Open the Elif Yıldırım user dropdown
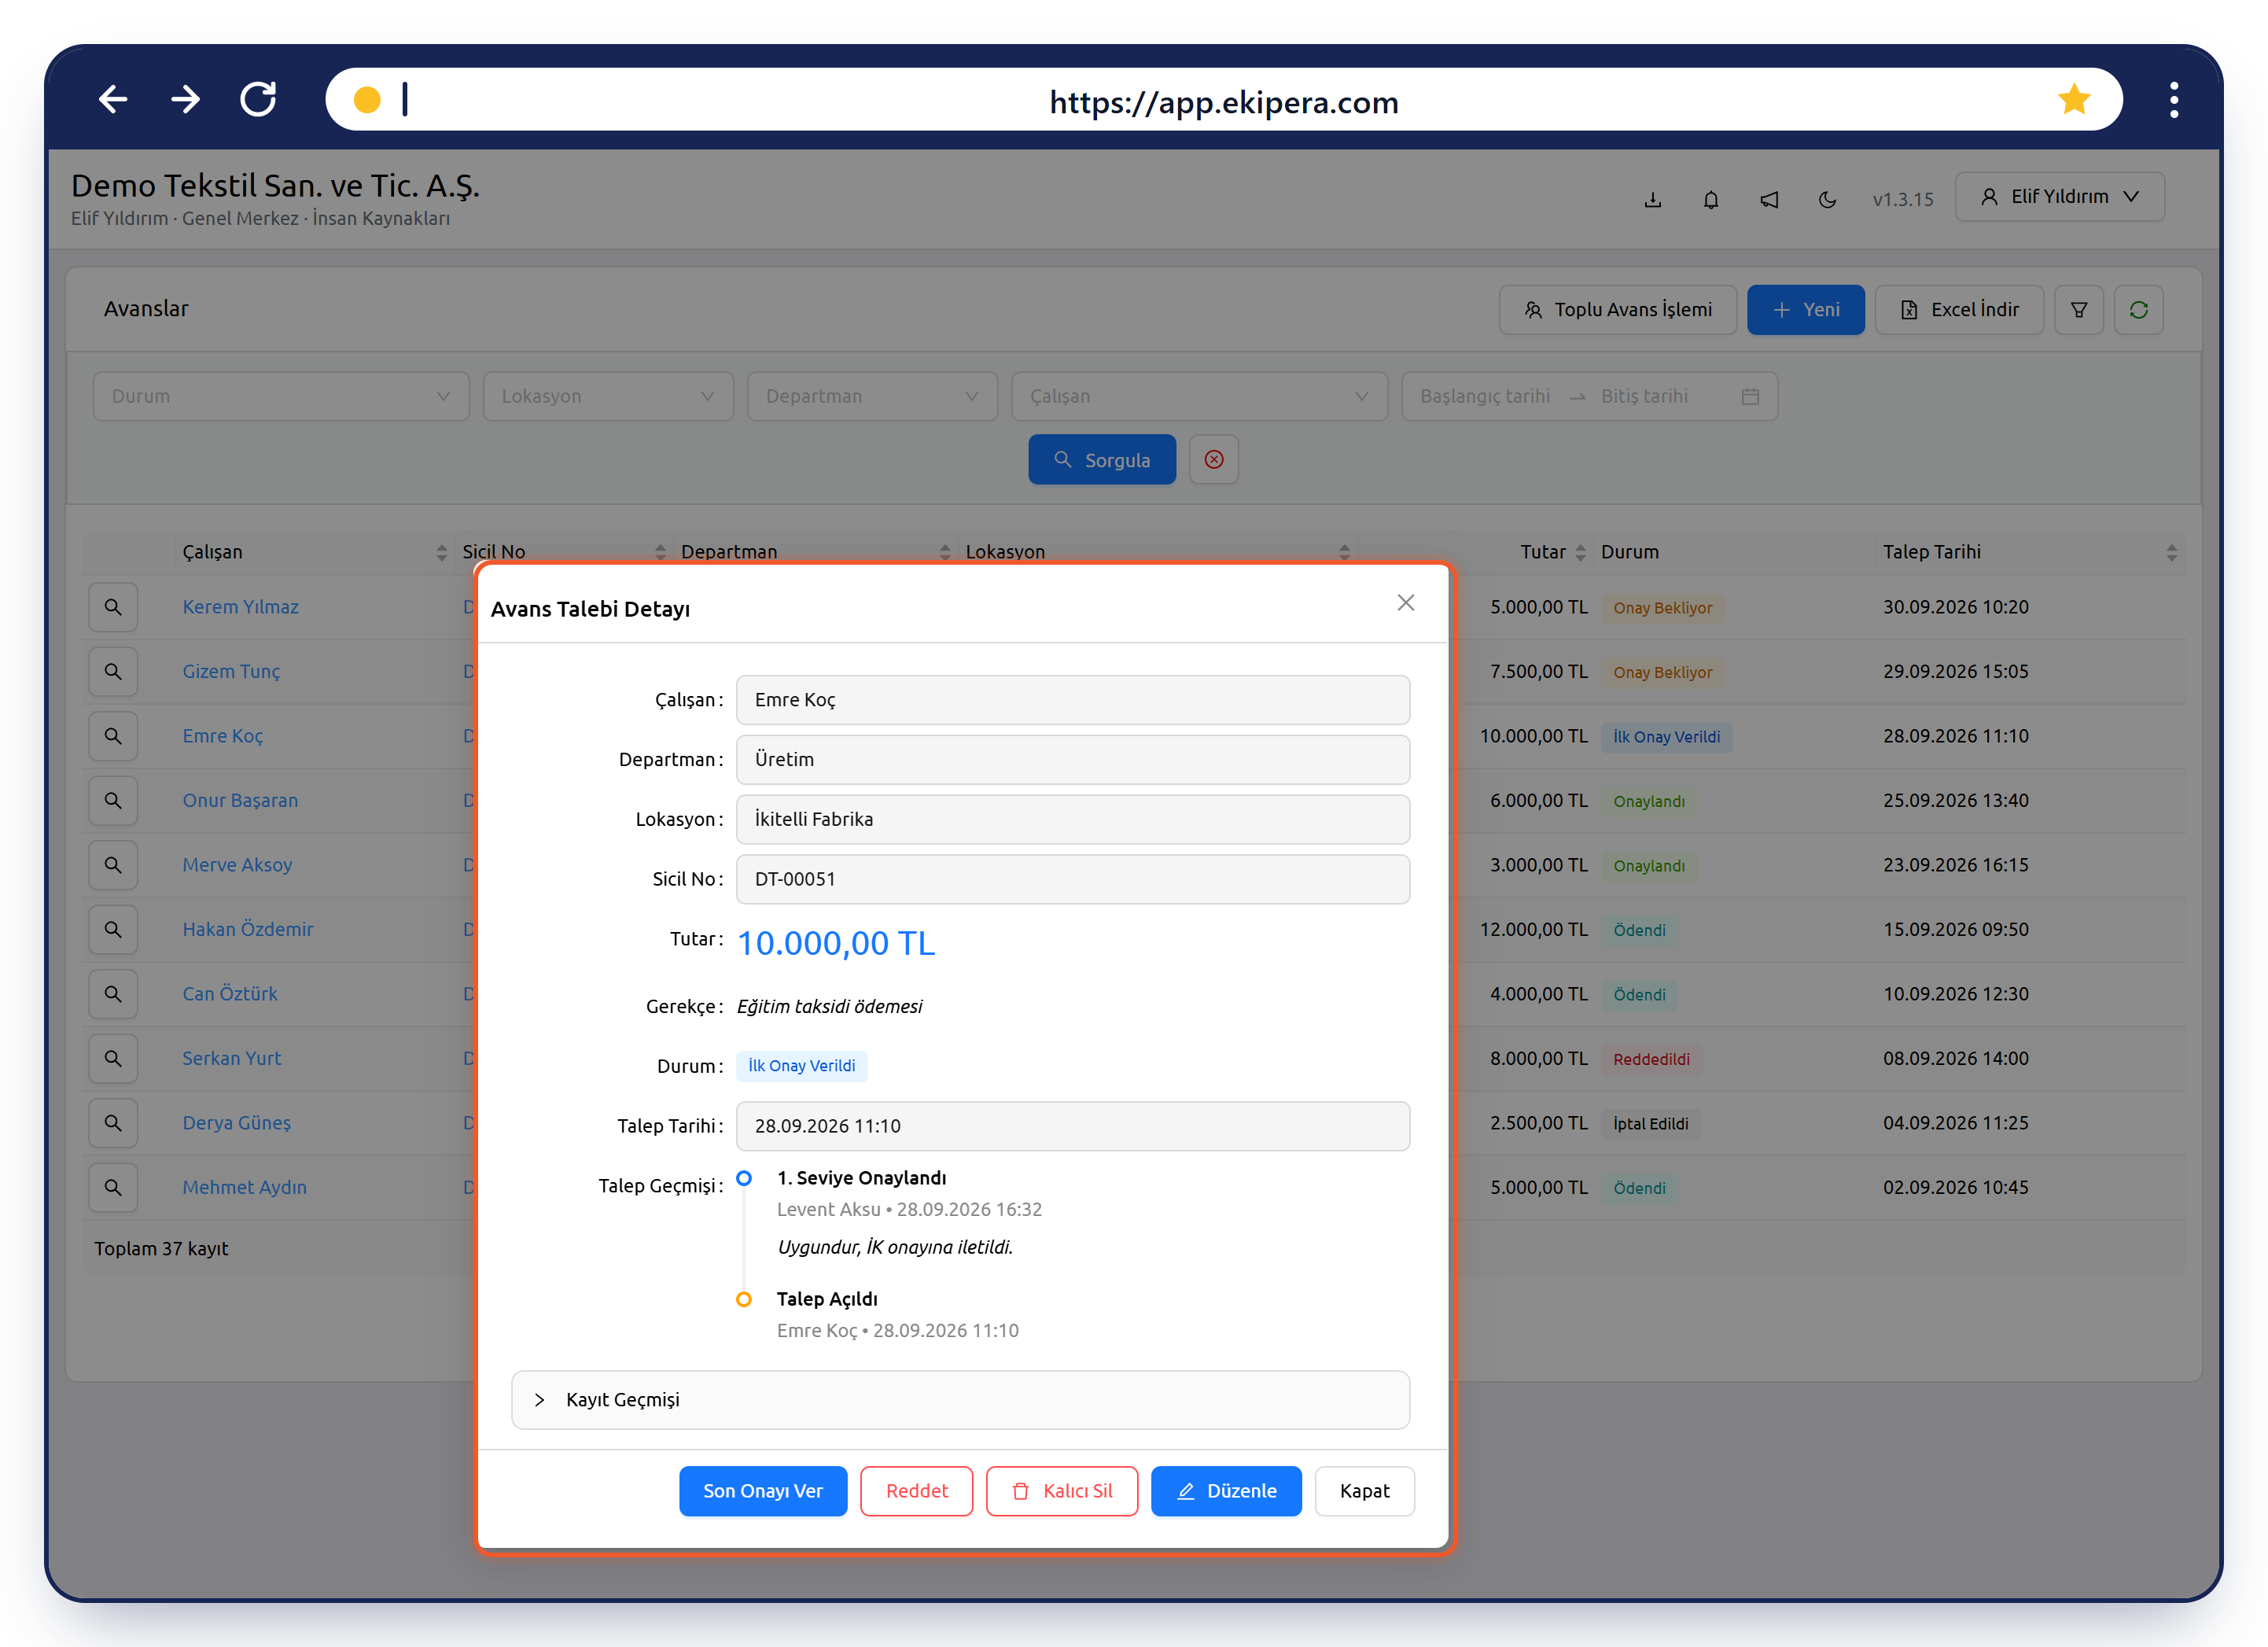The height and width of the screenshot is (1647, 2268). click(2060, 197)
